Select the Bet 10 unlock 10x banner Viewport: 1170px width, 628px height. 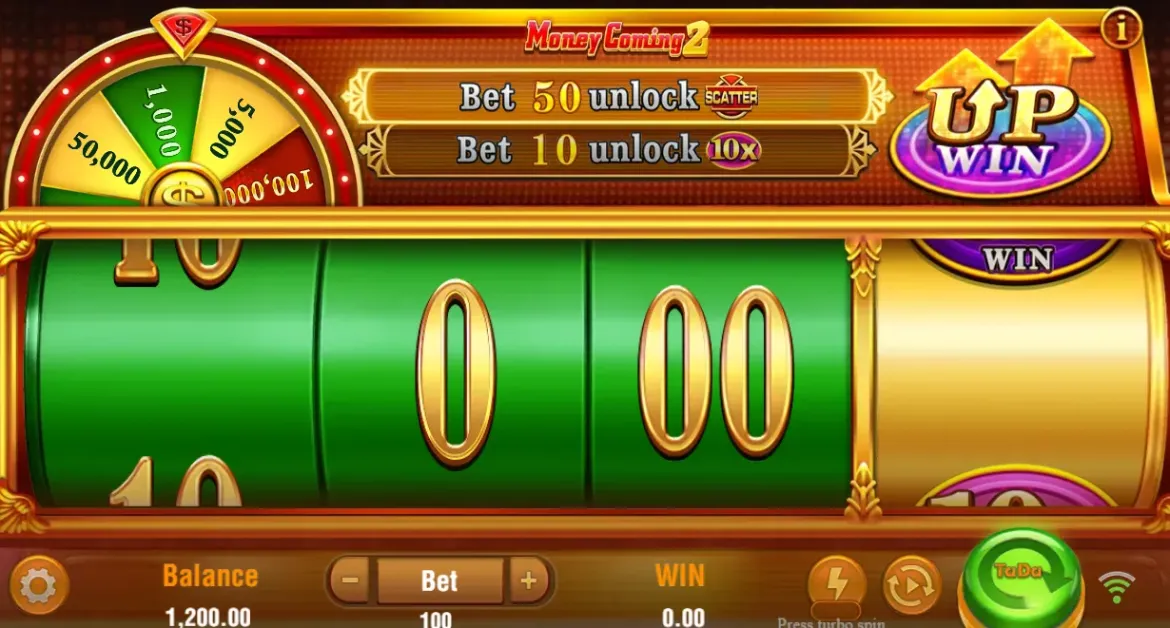point(616,149)
